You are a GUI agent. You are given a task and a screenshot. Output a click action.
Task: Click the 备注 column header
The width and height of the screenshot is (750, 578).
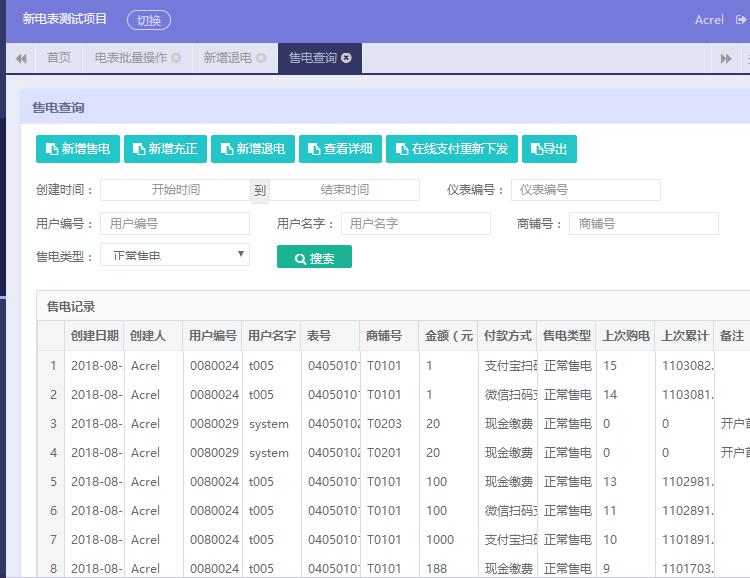(x=732, y=336)
